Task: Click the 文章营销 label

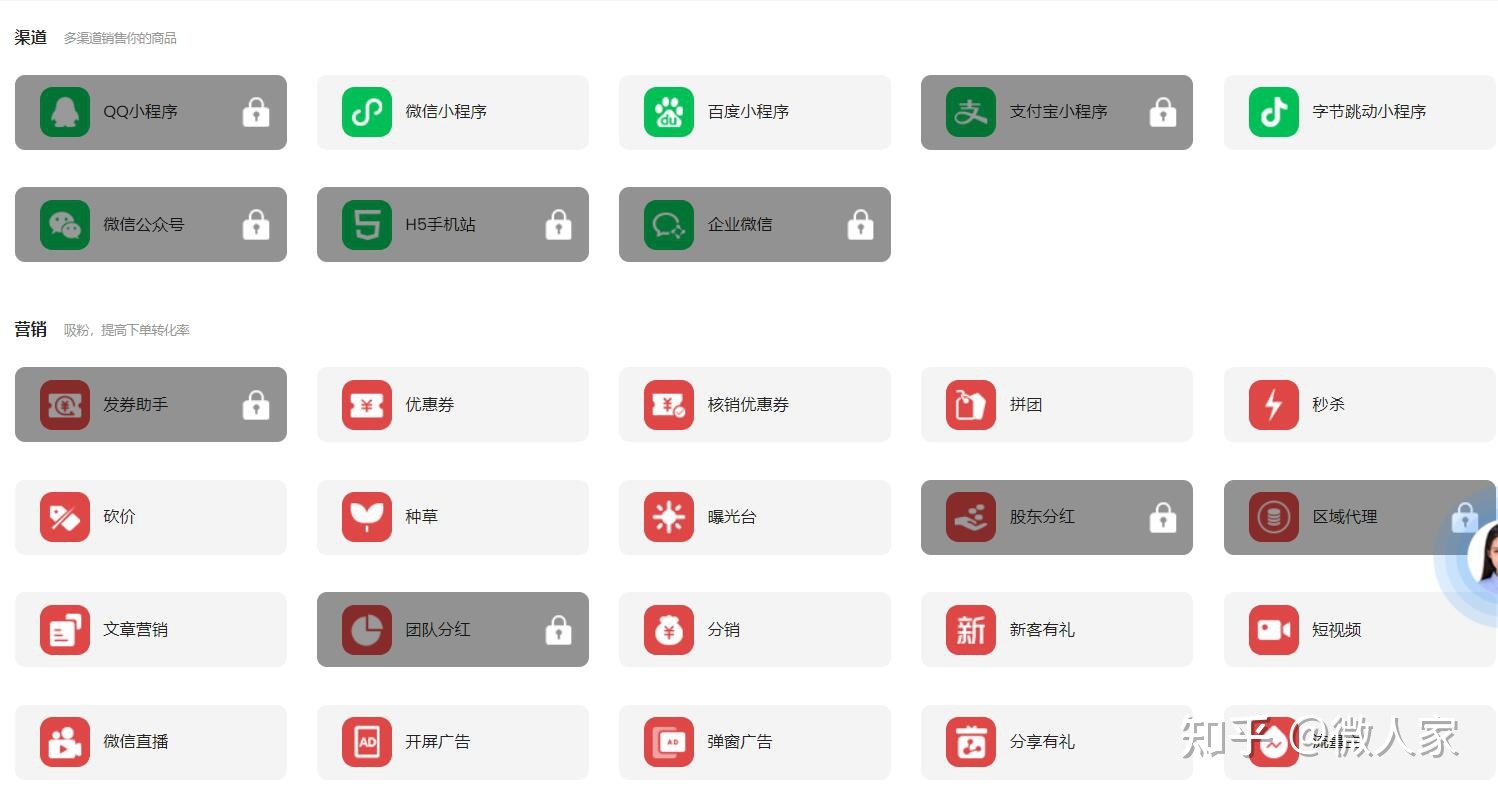Action: [x=135, y=630]
